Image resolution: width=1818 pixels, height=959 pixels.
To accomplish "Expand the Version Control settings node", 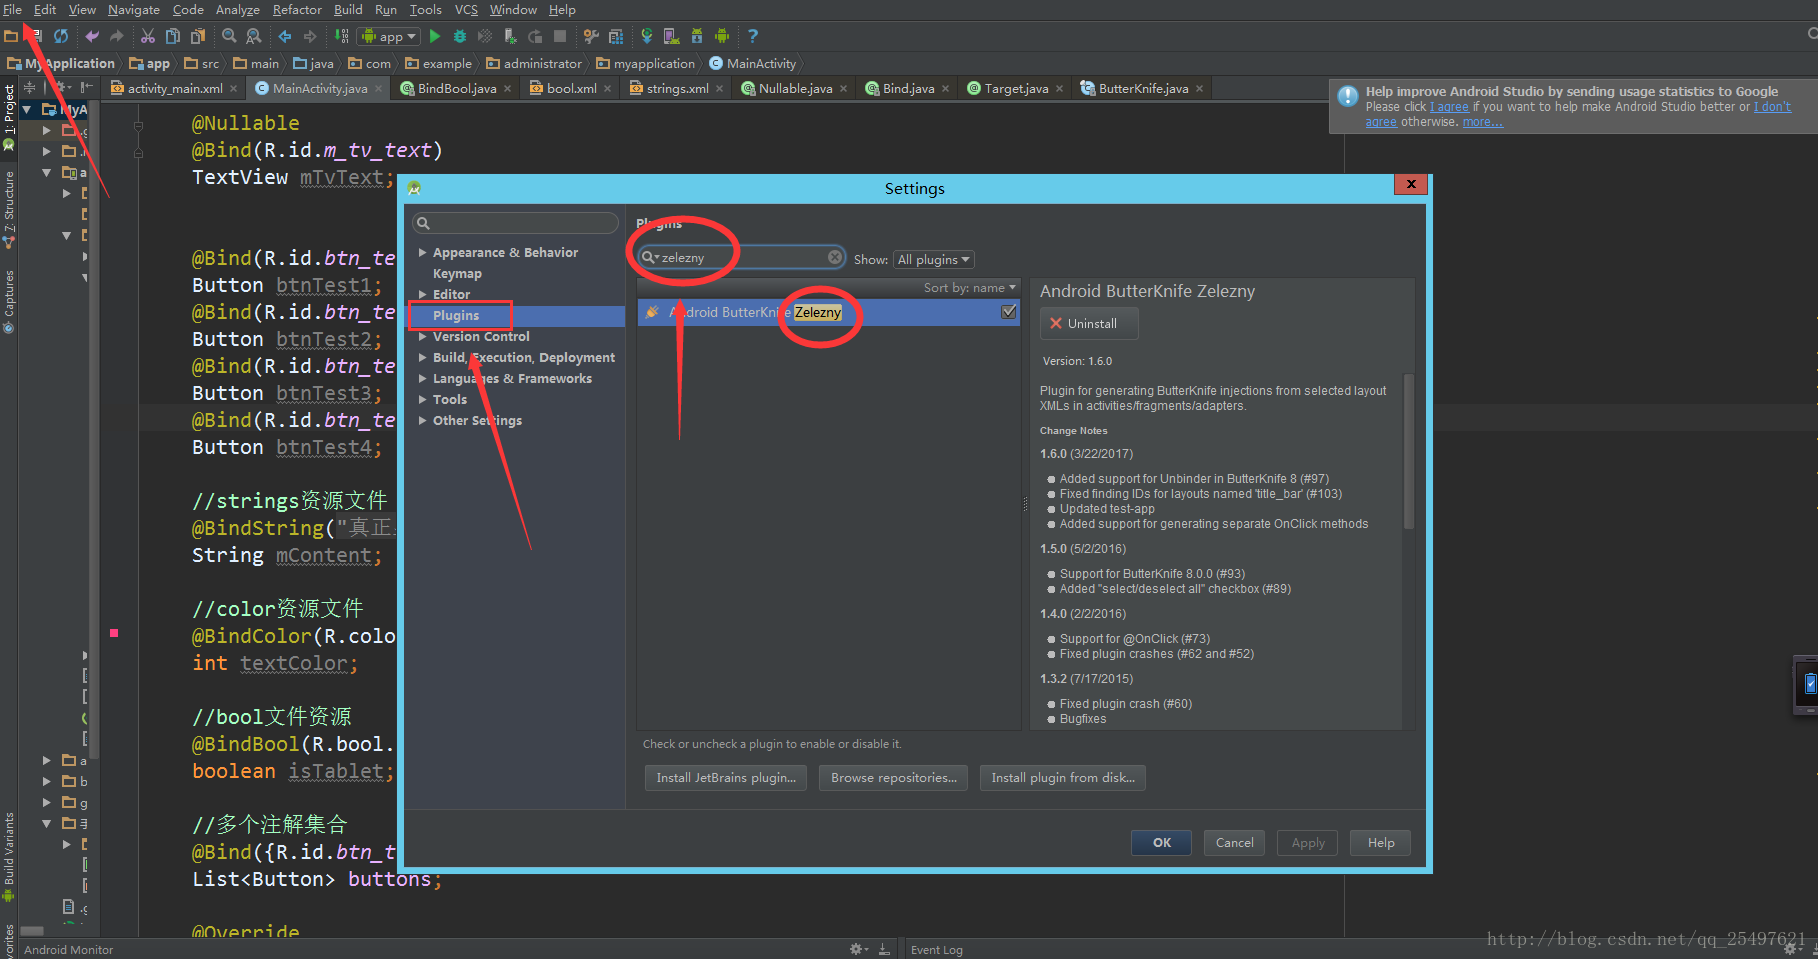I will point(423,336).
